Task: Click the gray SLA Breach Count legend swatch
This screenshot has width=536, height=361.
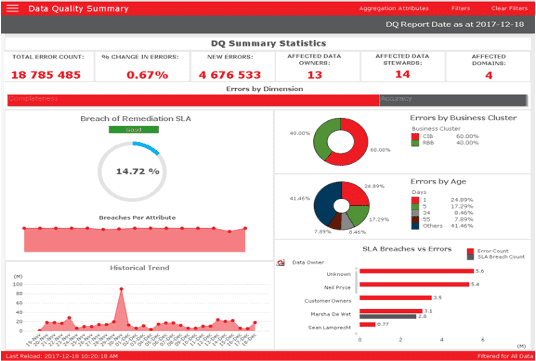Action: 470,257
